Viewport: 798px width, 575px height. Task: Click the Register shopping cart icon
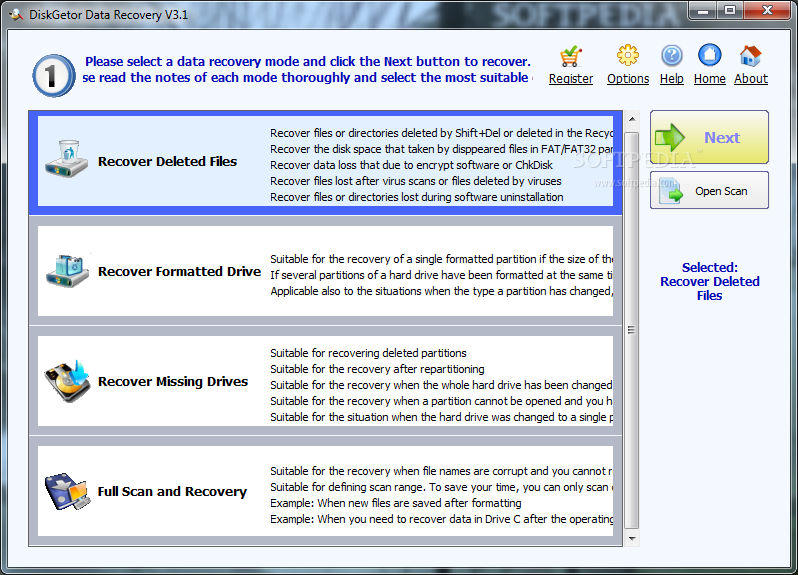point(571,56)
